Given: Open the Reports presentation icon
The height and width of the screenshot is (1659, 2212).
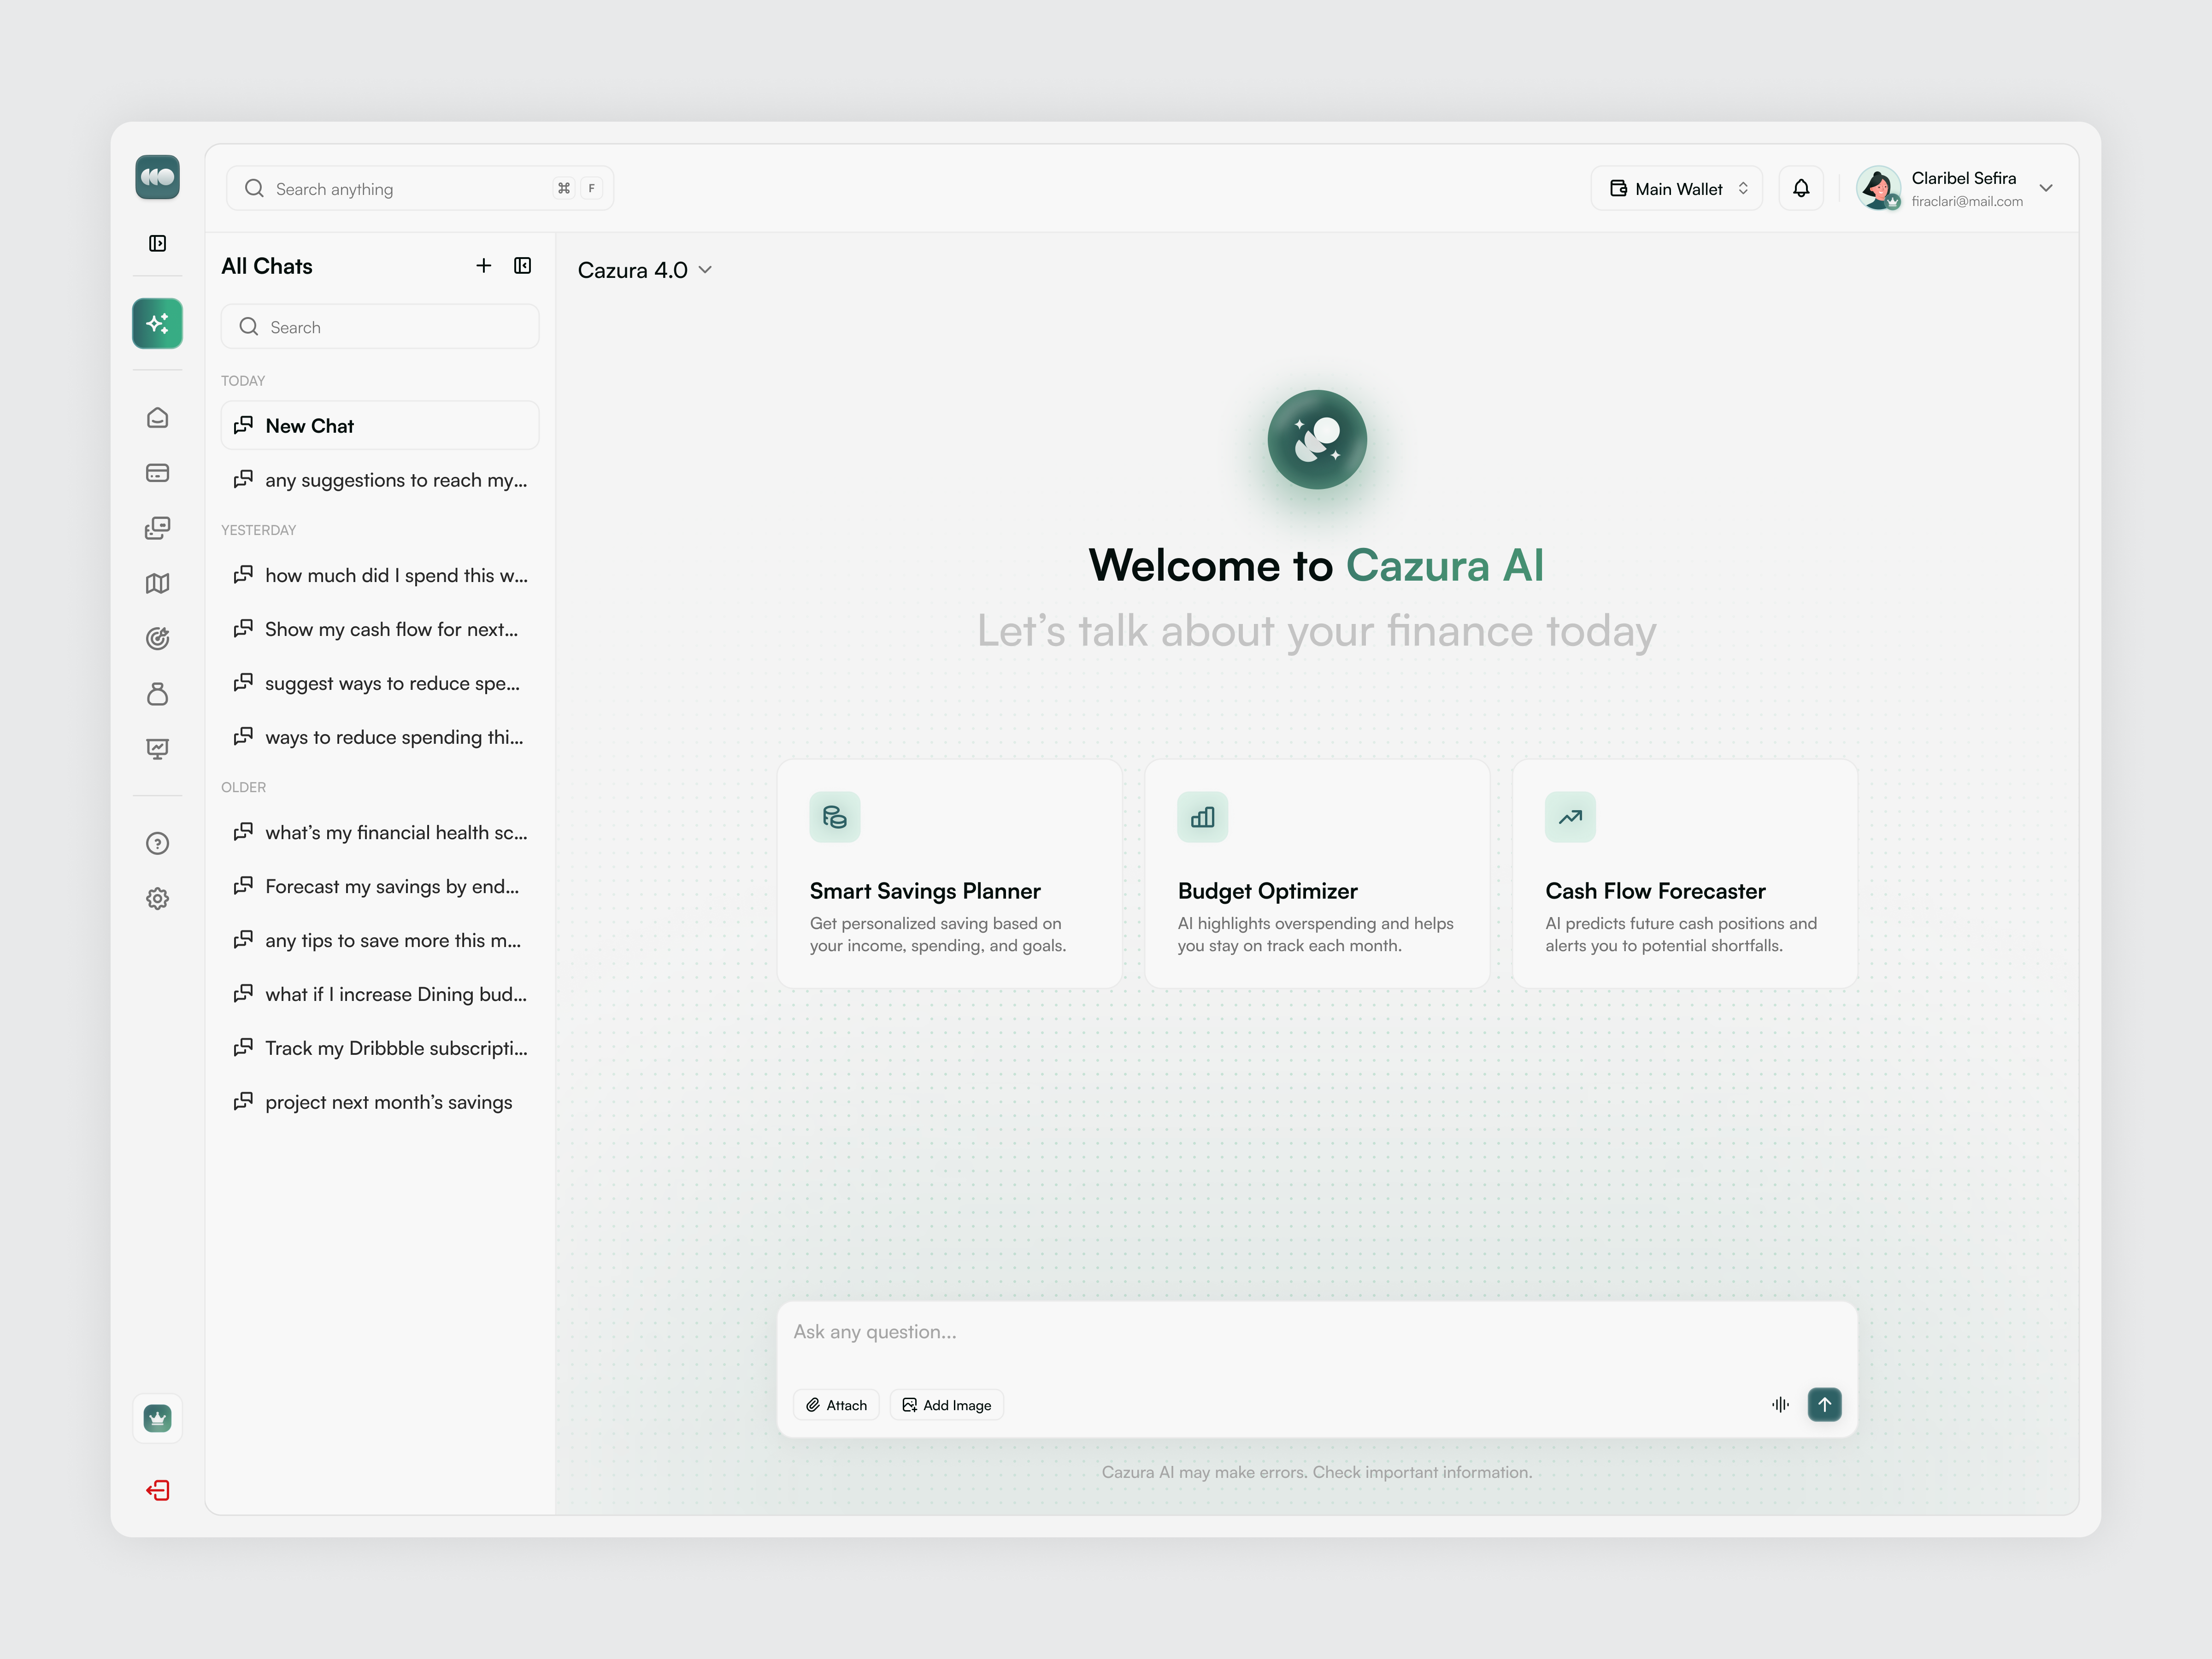Looking at the screenshot, I should 157,749.
